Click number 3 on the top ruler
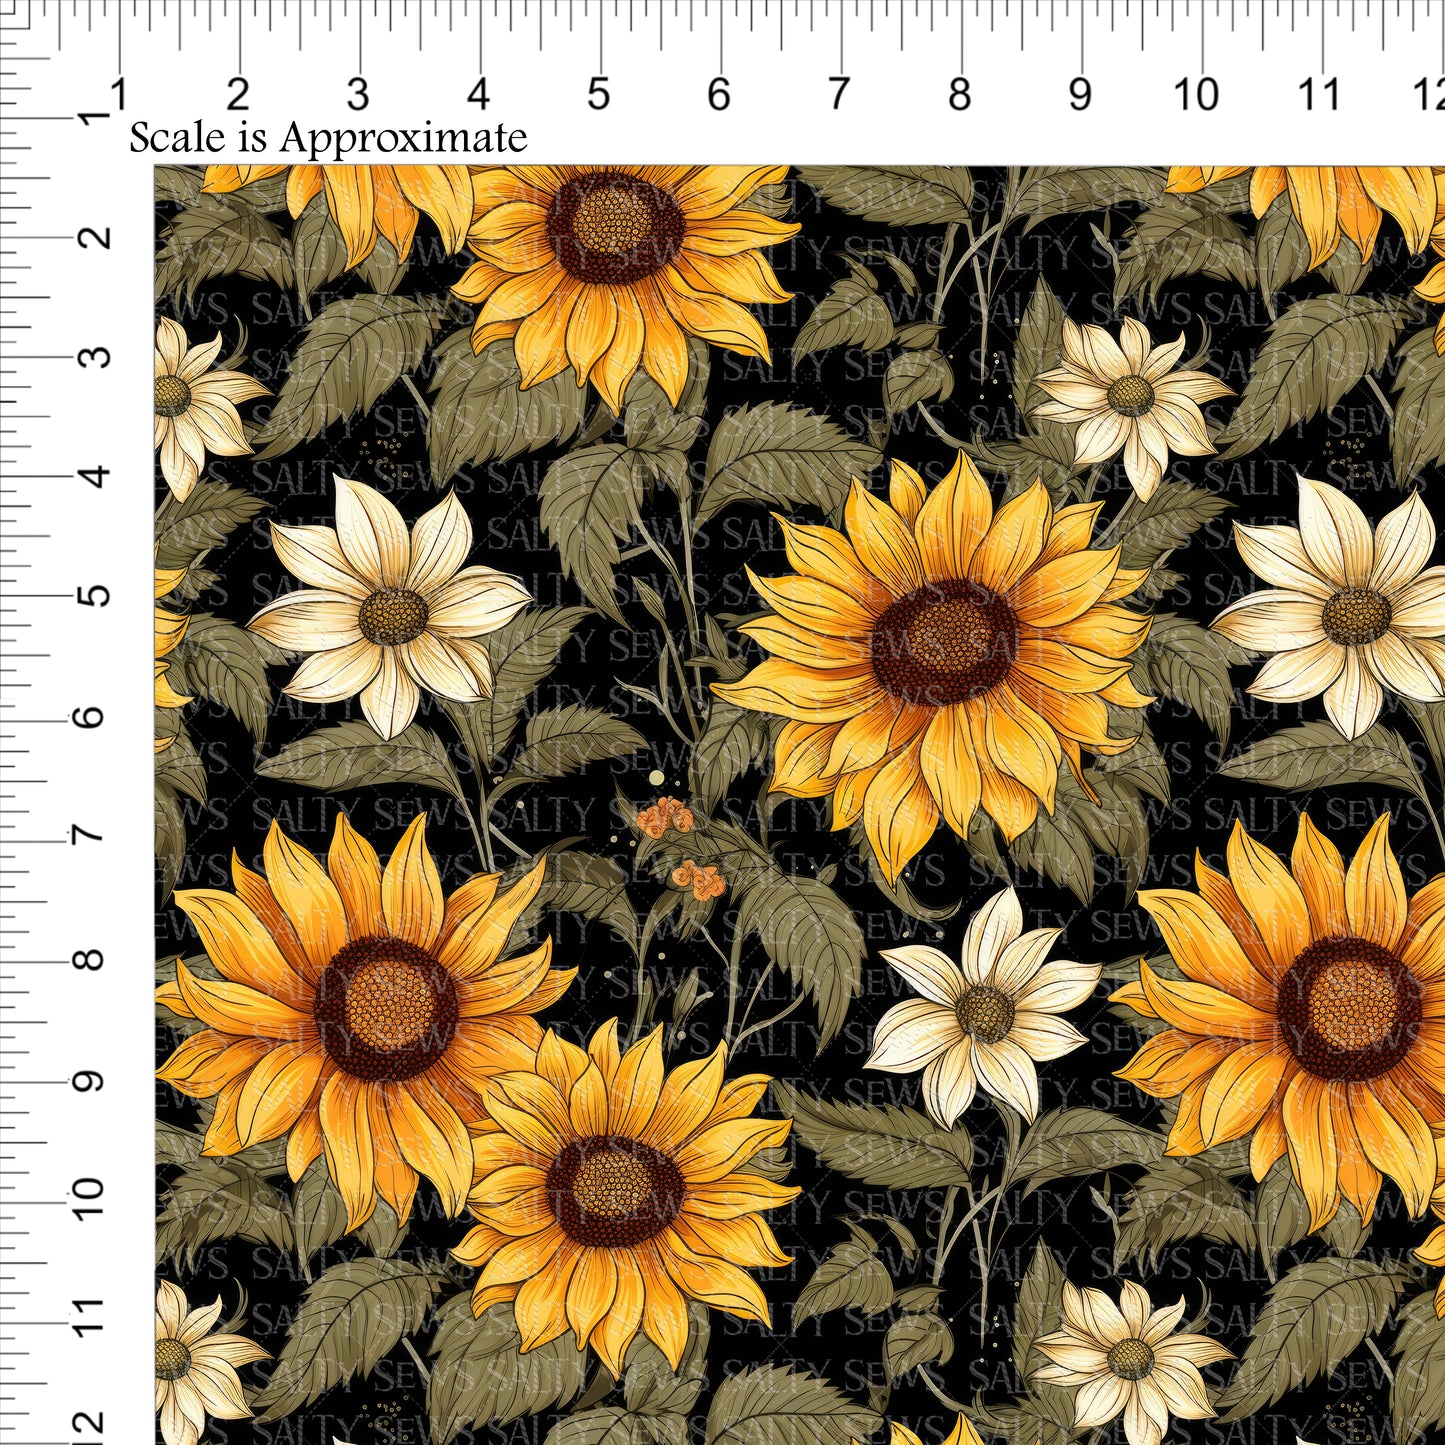 358,95
